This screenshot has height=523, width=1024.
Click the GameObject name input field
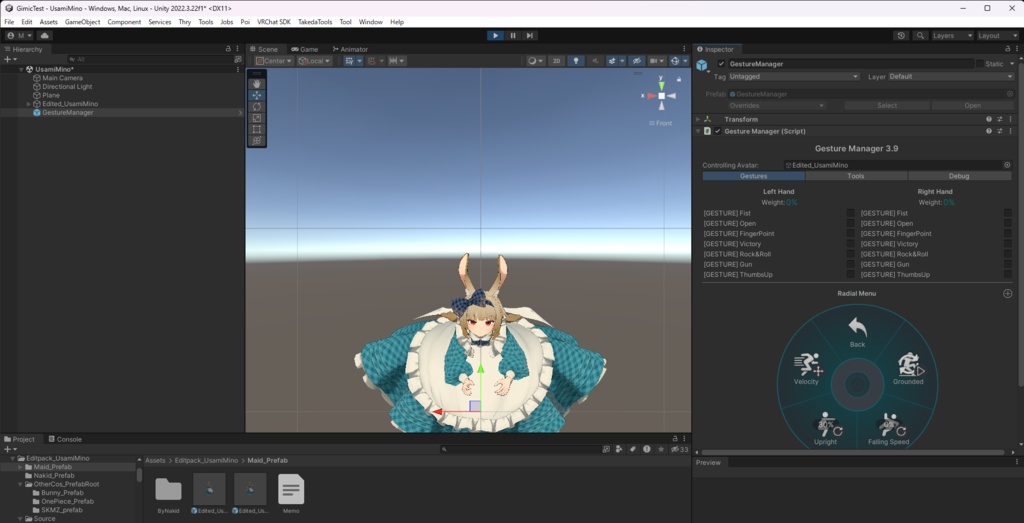(x=850, y=63)
